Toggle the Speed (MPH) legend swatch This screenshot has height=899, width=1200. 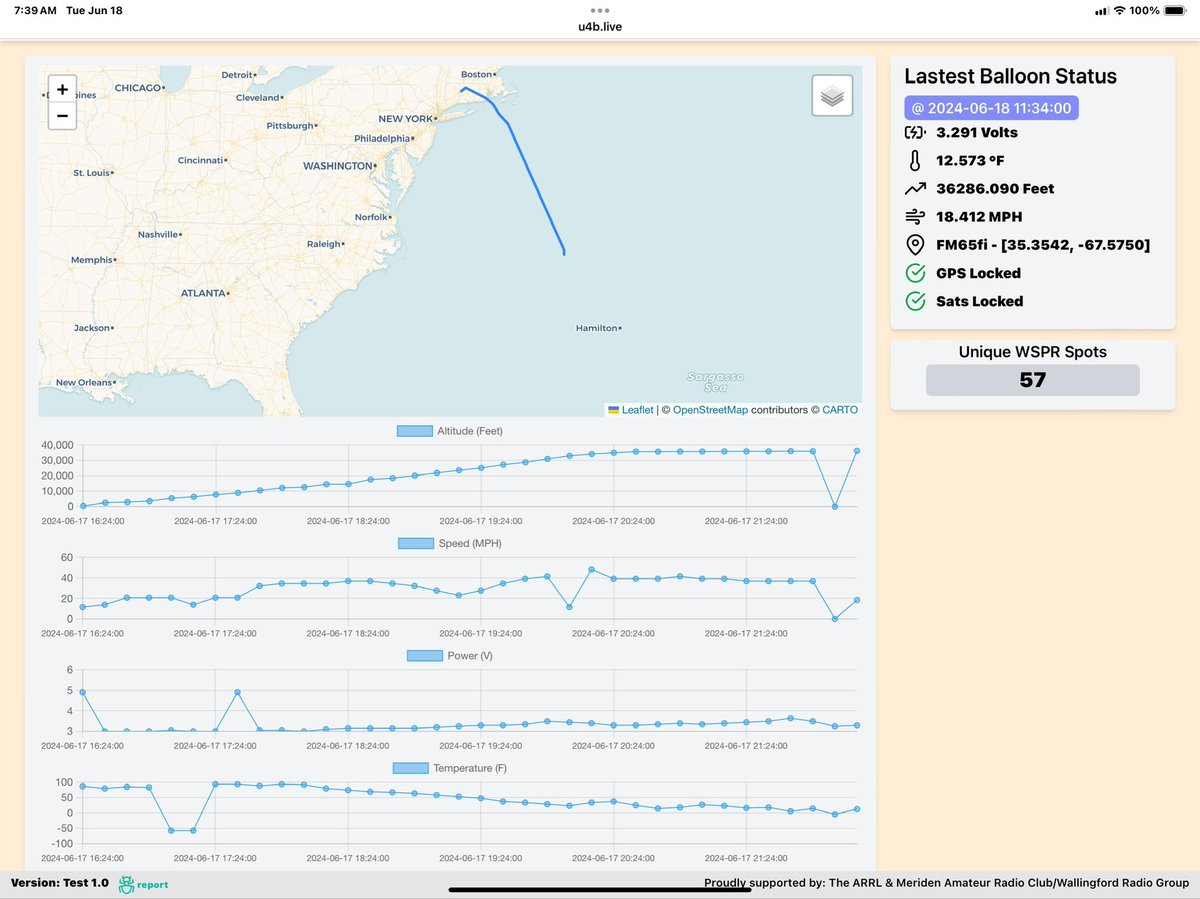pyautogui.click(x=415, y=543)
